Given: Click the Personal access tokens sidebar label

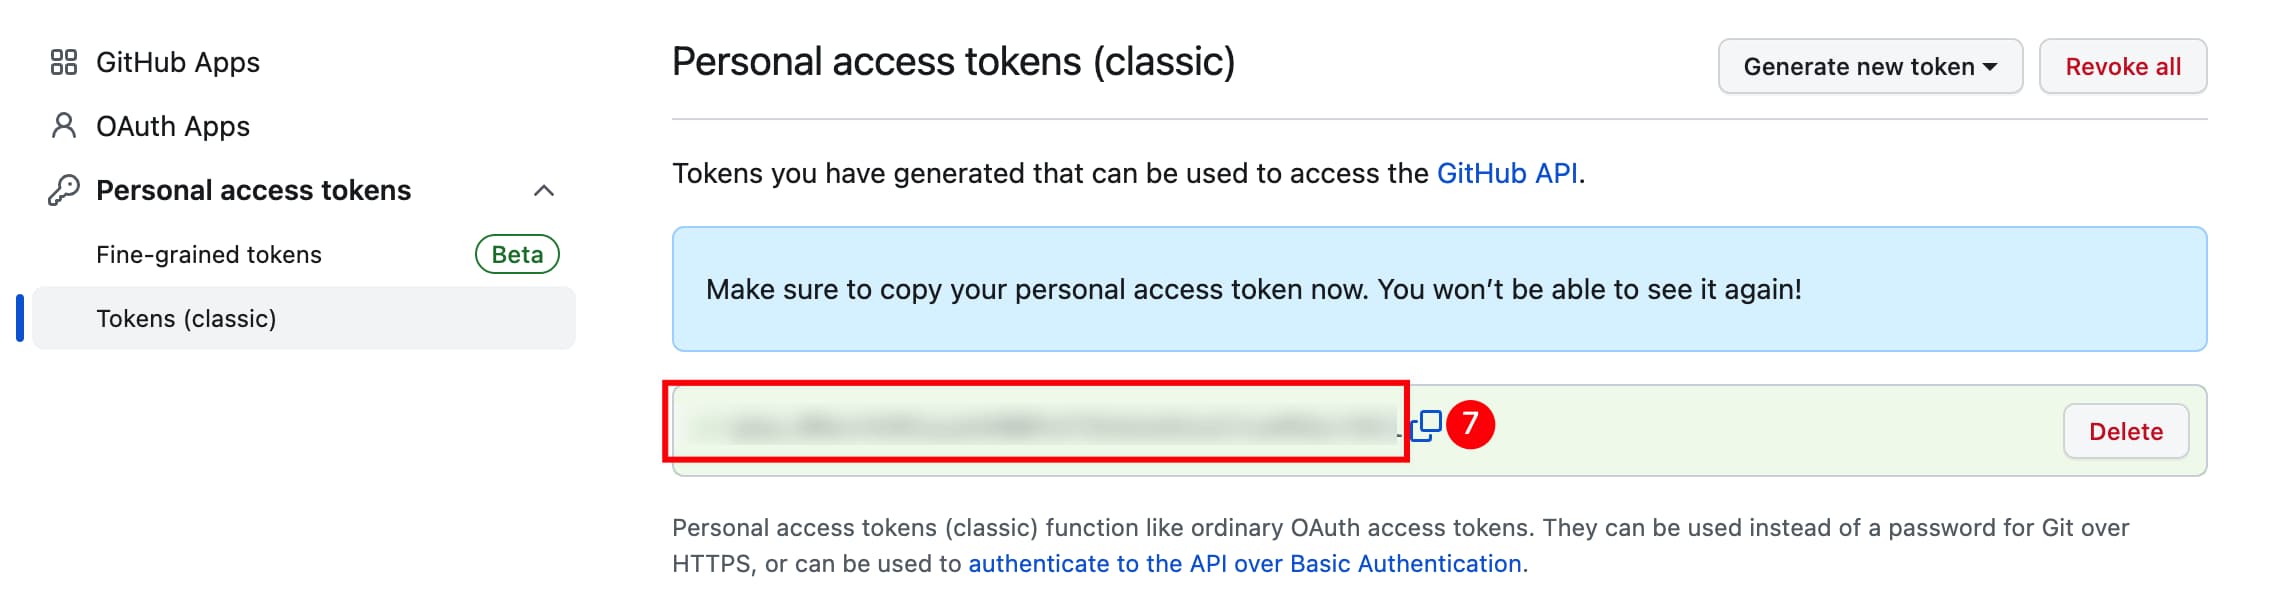Looking at the screenshot, I should coord(253,191).
